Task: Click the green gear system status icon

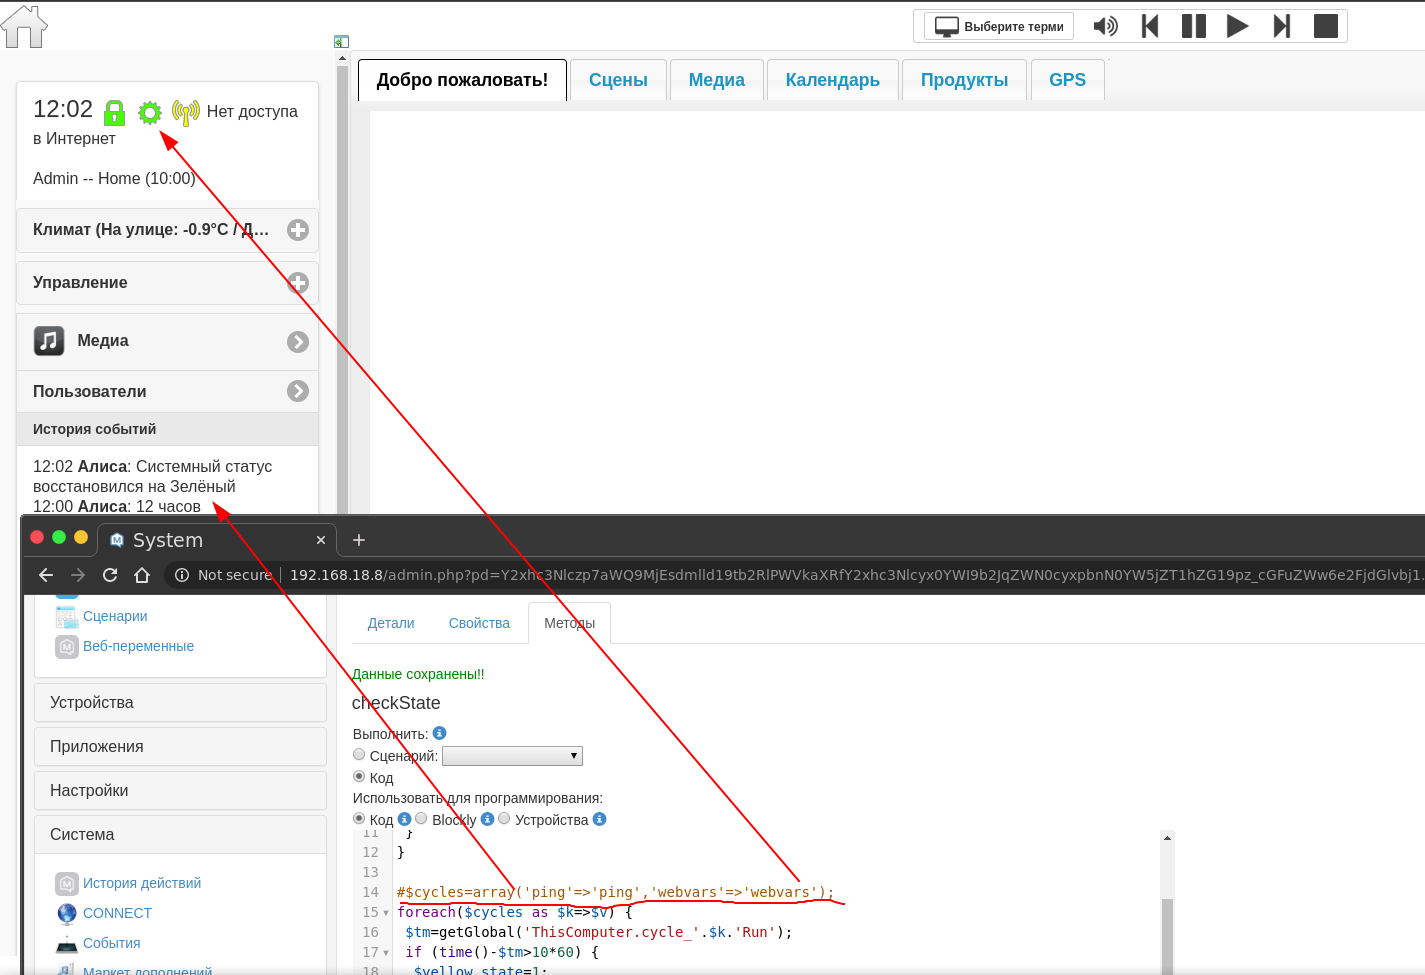Action: click(150, 113)
